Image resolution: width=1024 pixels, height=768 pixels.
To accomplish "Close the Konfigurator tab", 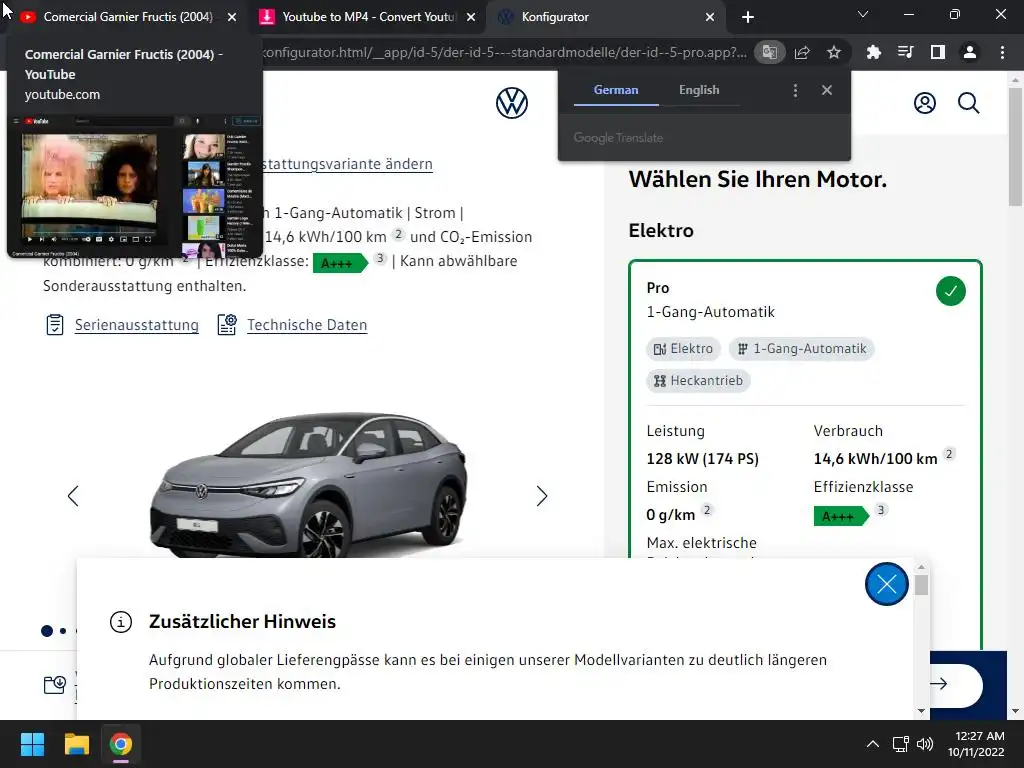I will click(x=710, y=17).
